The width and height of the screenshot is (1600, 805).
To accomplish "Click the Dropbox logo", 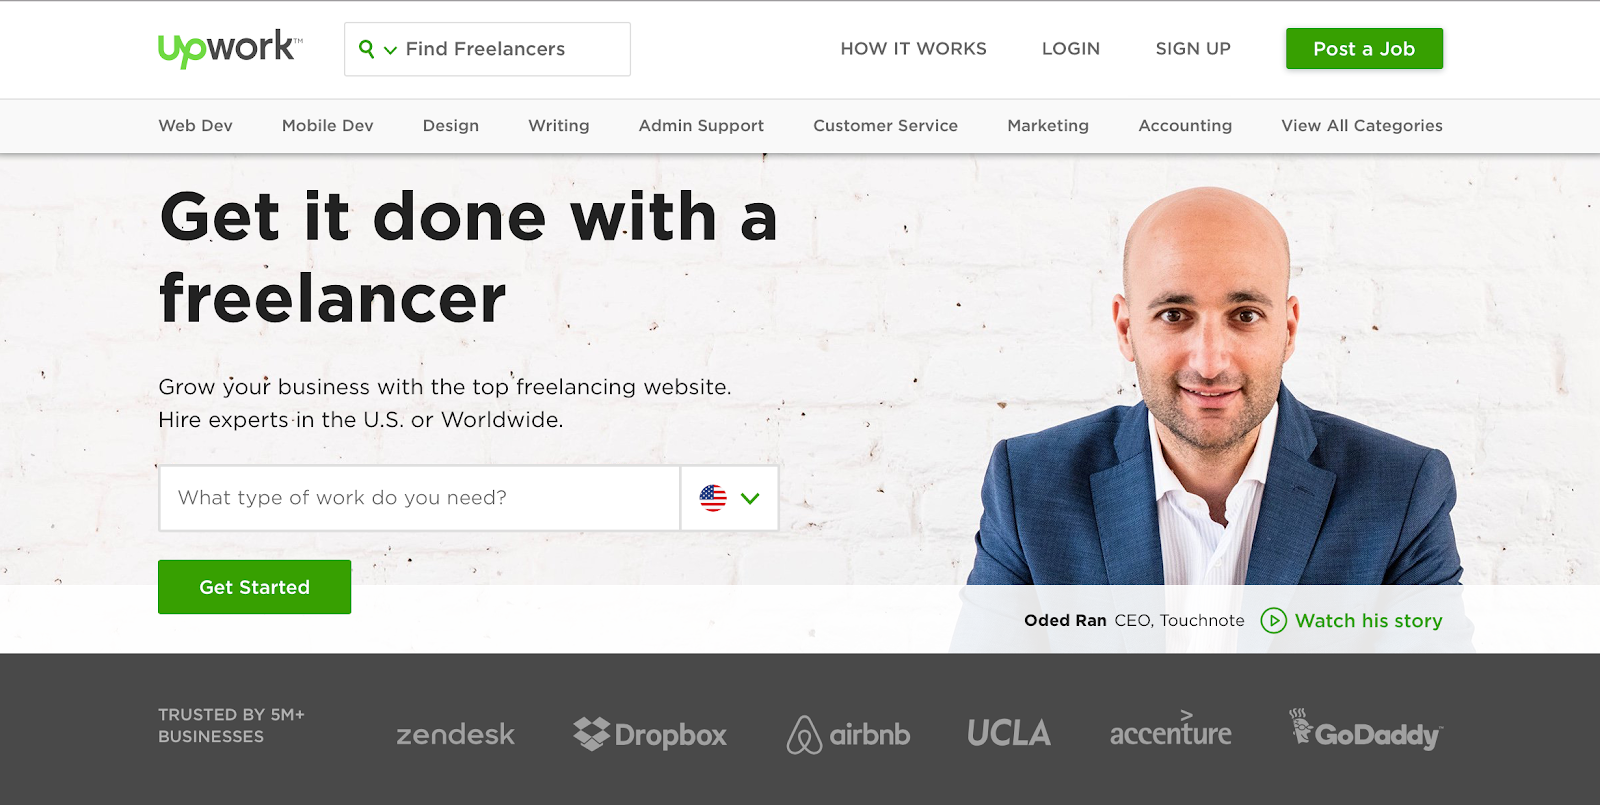I will click(x=650, y=734).
